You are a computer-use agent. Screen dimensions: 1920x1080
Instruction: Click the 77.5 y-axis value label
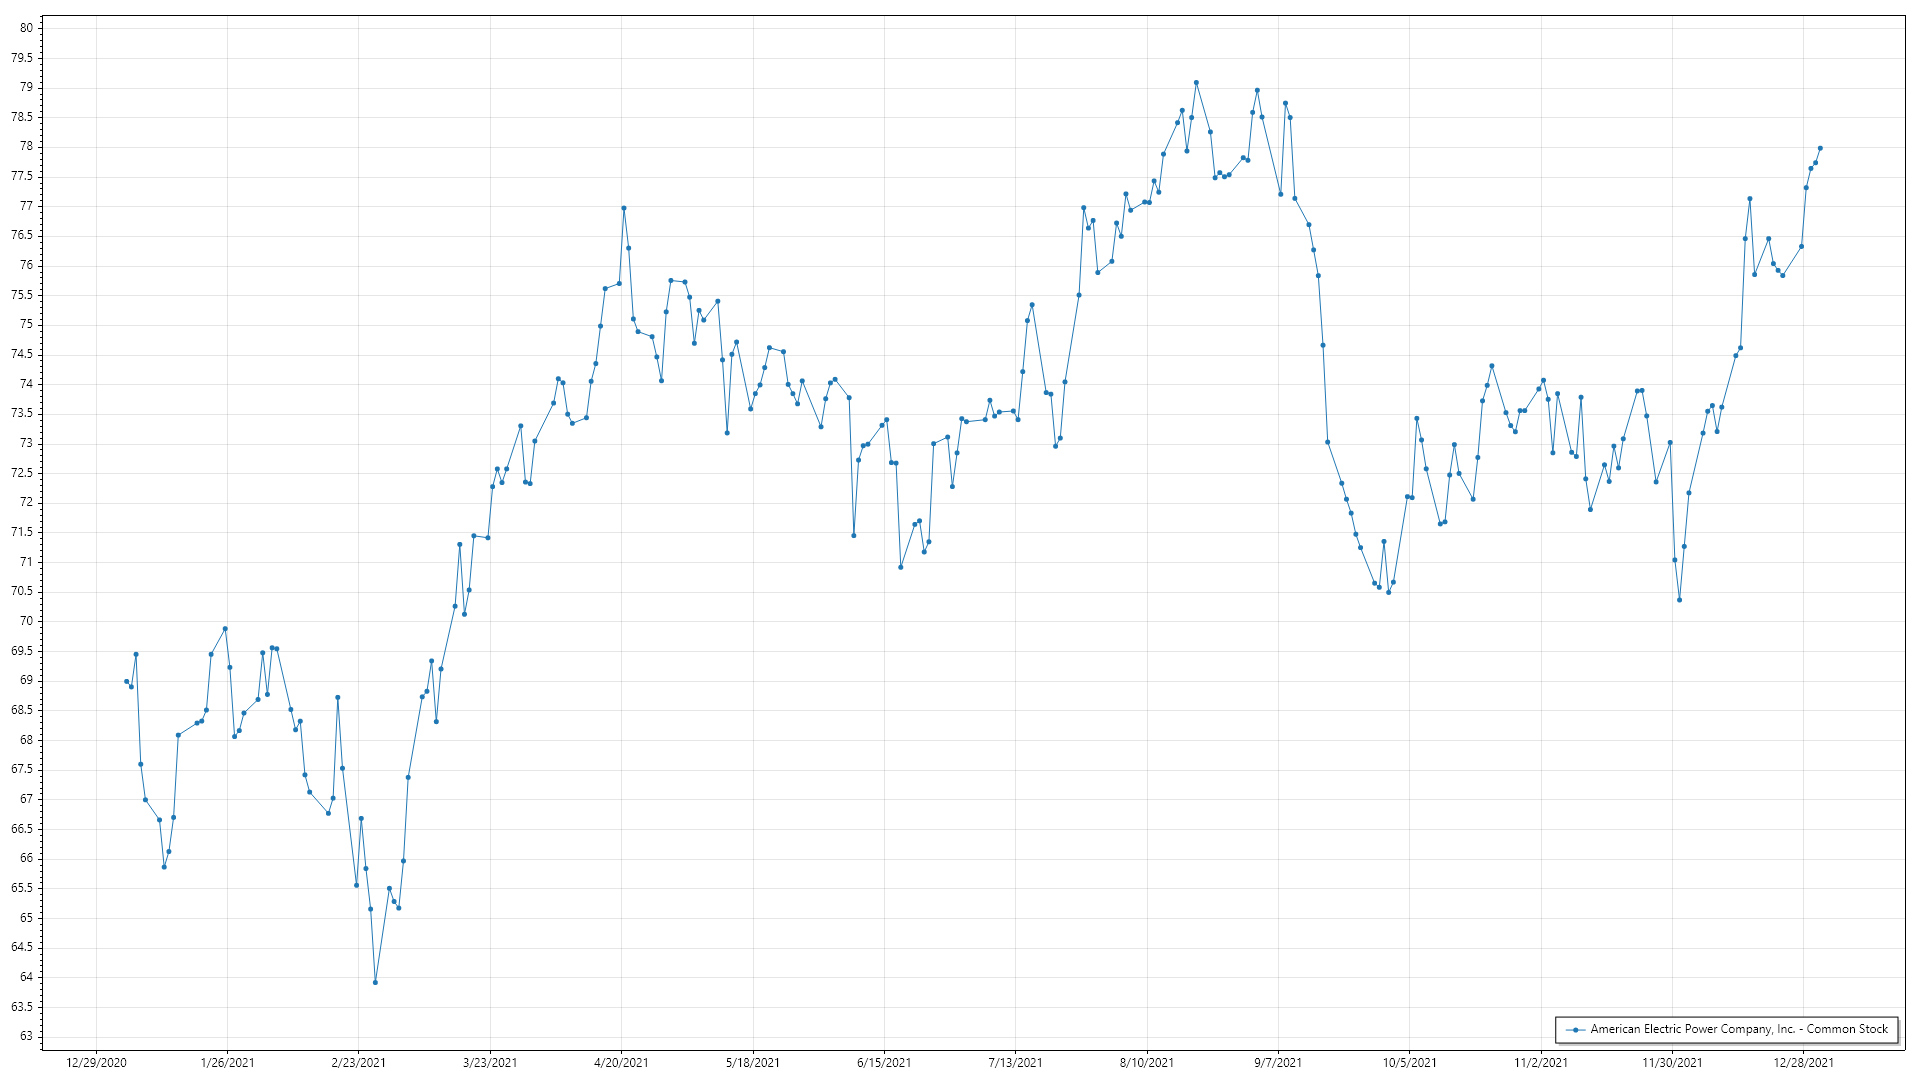[x=22, y=177]
